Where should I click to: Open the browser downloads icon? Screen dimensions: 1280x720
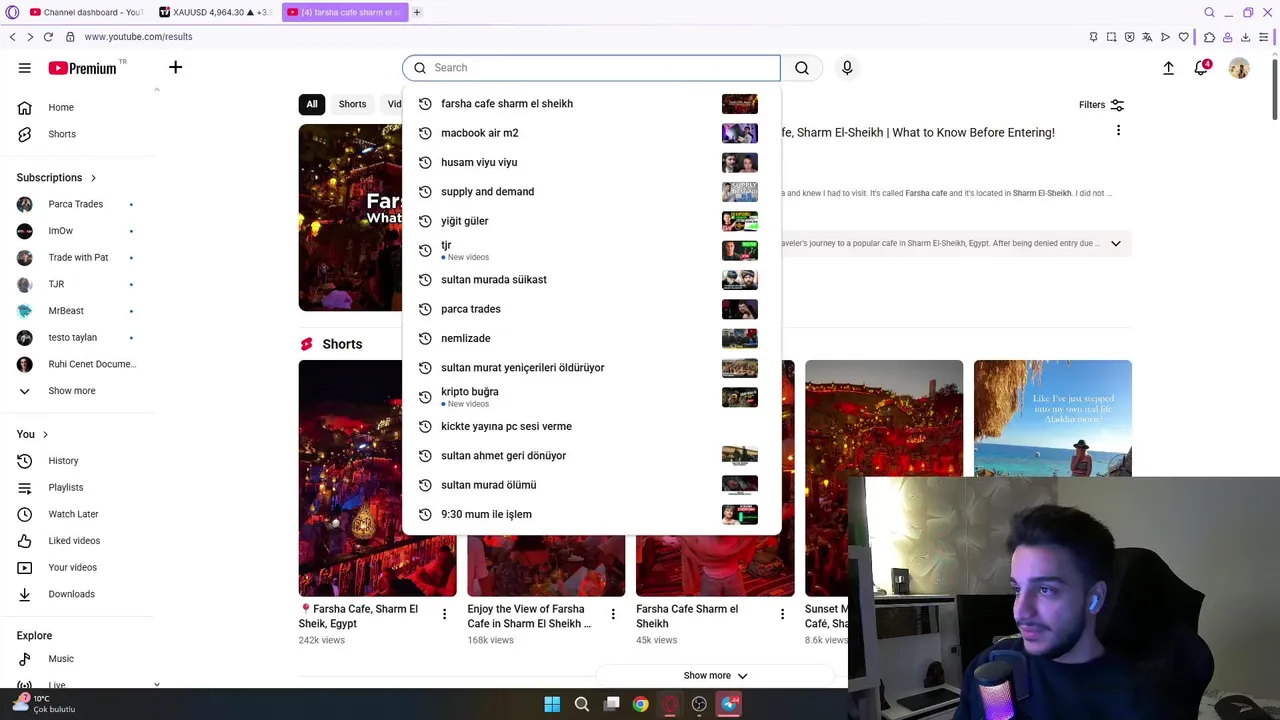pyautogui.click(x=1245, y=37)
